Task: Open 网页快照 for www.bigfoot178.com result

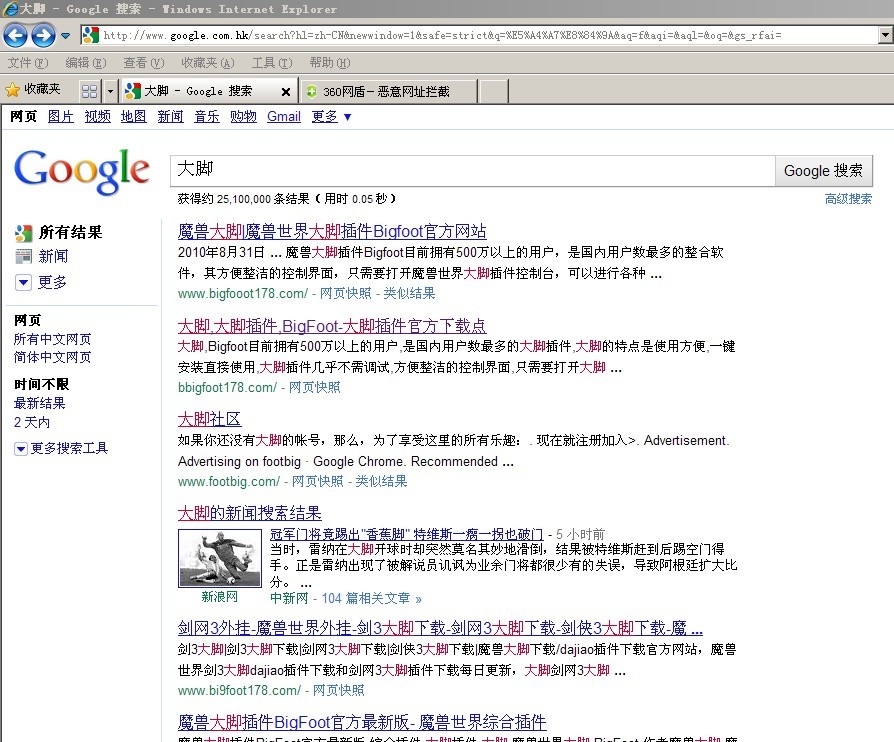Action: (x=345, y=294)
